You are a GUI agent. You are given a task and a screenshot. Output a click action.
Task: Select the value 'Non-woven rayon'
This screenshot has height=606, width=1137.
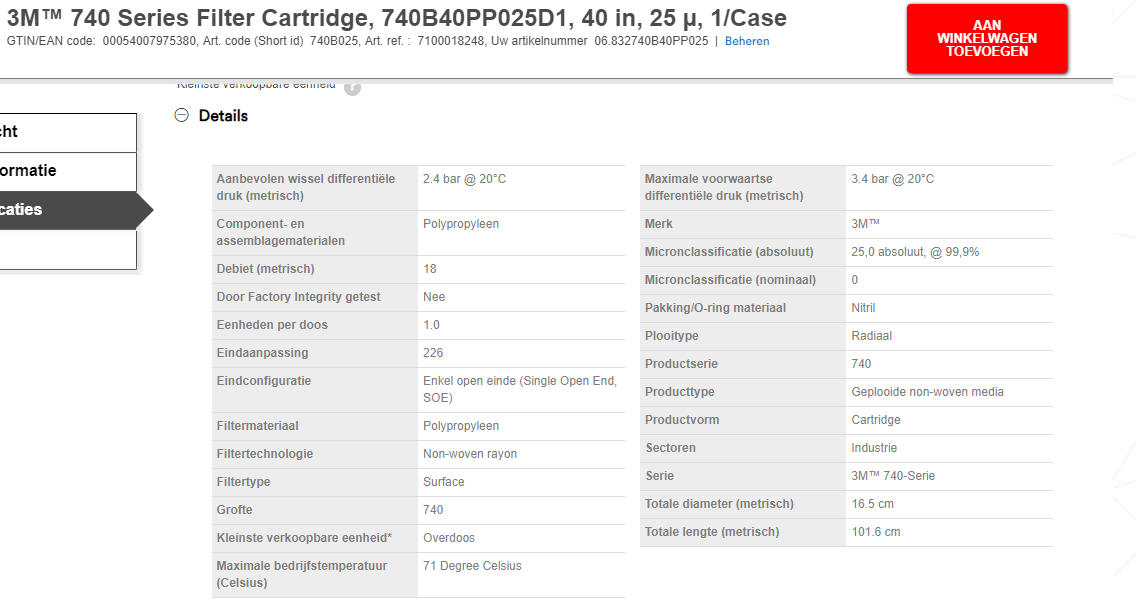click(470, 454)
